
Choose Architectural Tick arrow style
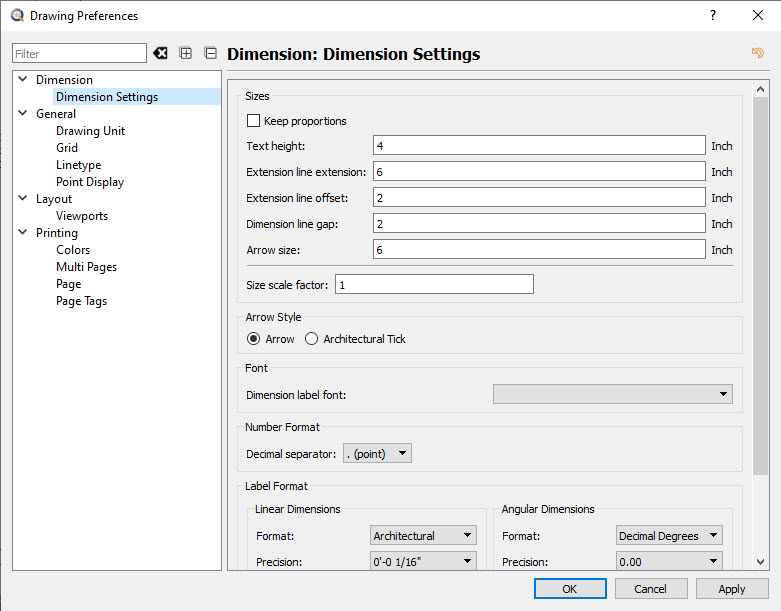click(312, 339)
